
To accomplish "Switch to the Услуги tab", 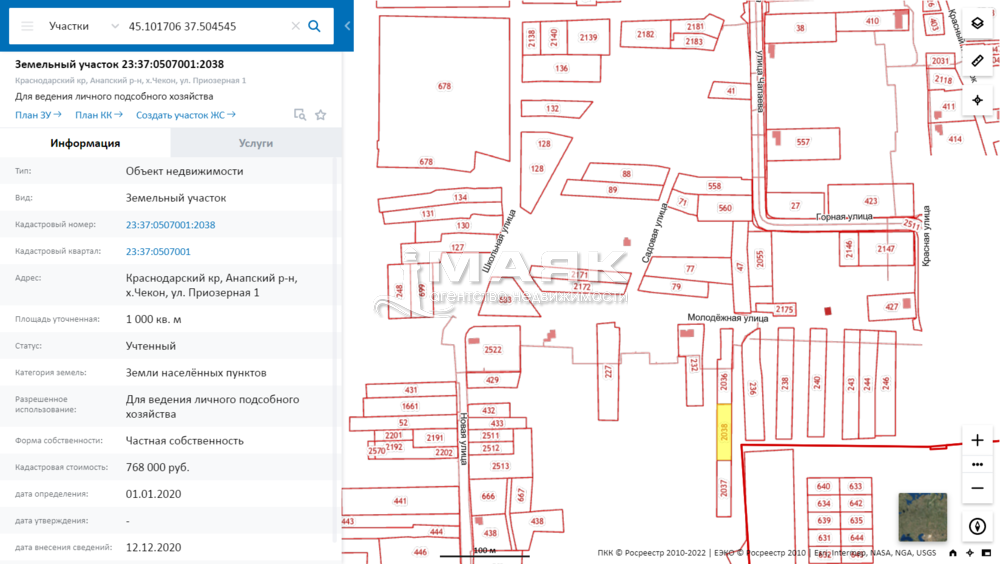I will pos(256,143).
